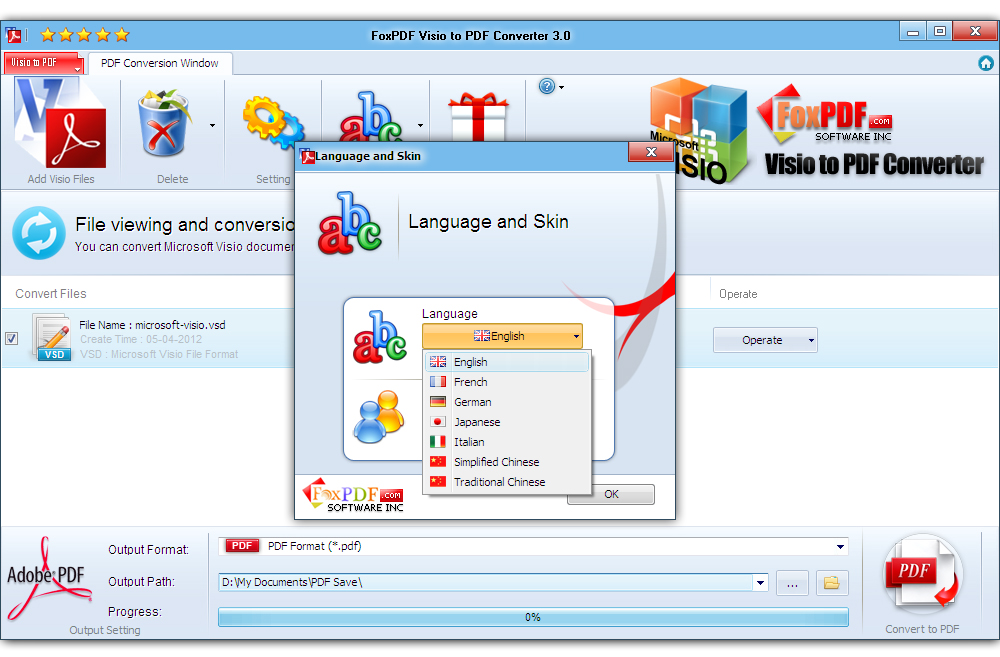Expand the Delete button dropdown arrow
Viewport: 1000px width, 657px height.
(x=212, y=126)
